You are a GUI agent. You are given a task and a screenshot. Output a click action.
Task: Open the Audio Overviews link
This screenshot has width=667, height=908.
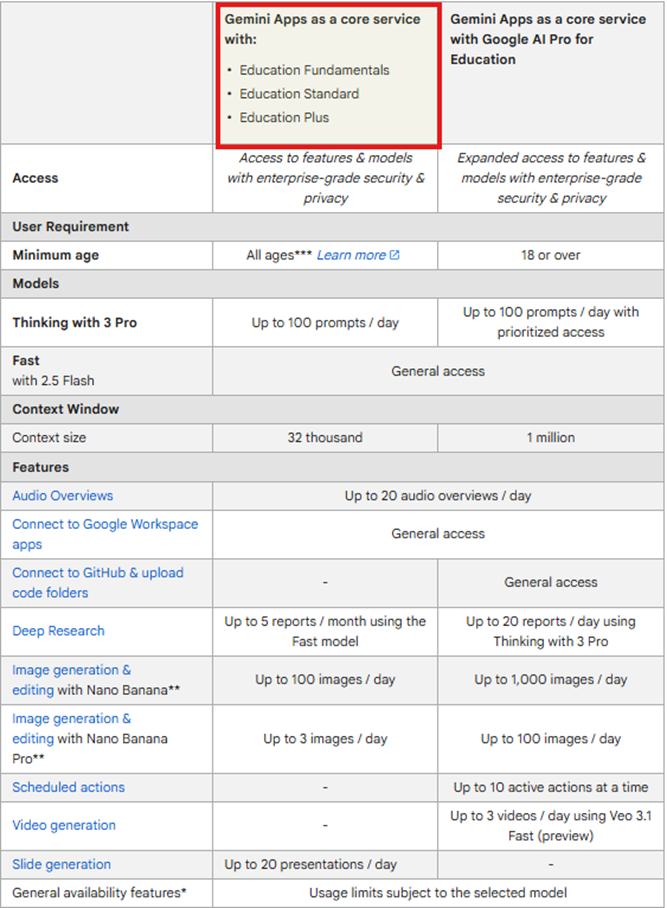pos(63,496)
